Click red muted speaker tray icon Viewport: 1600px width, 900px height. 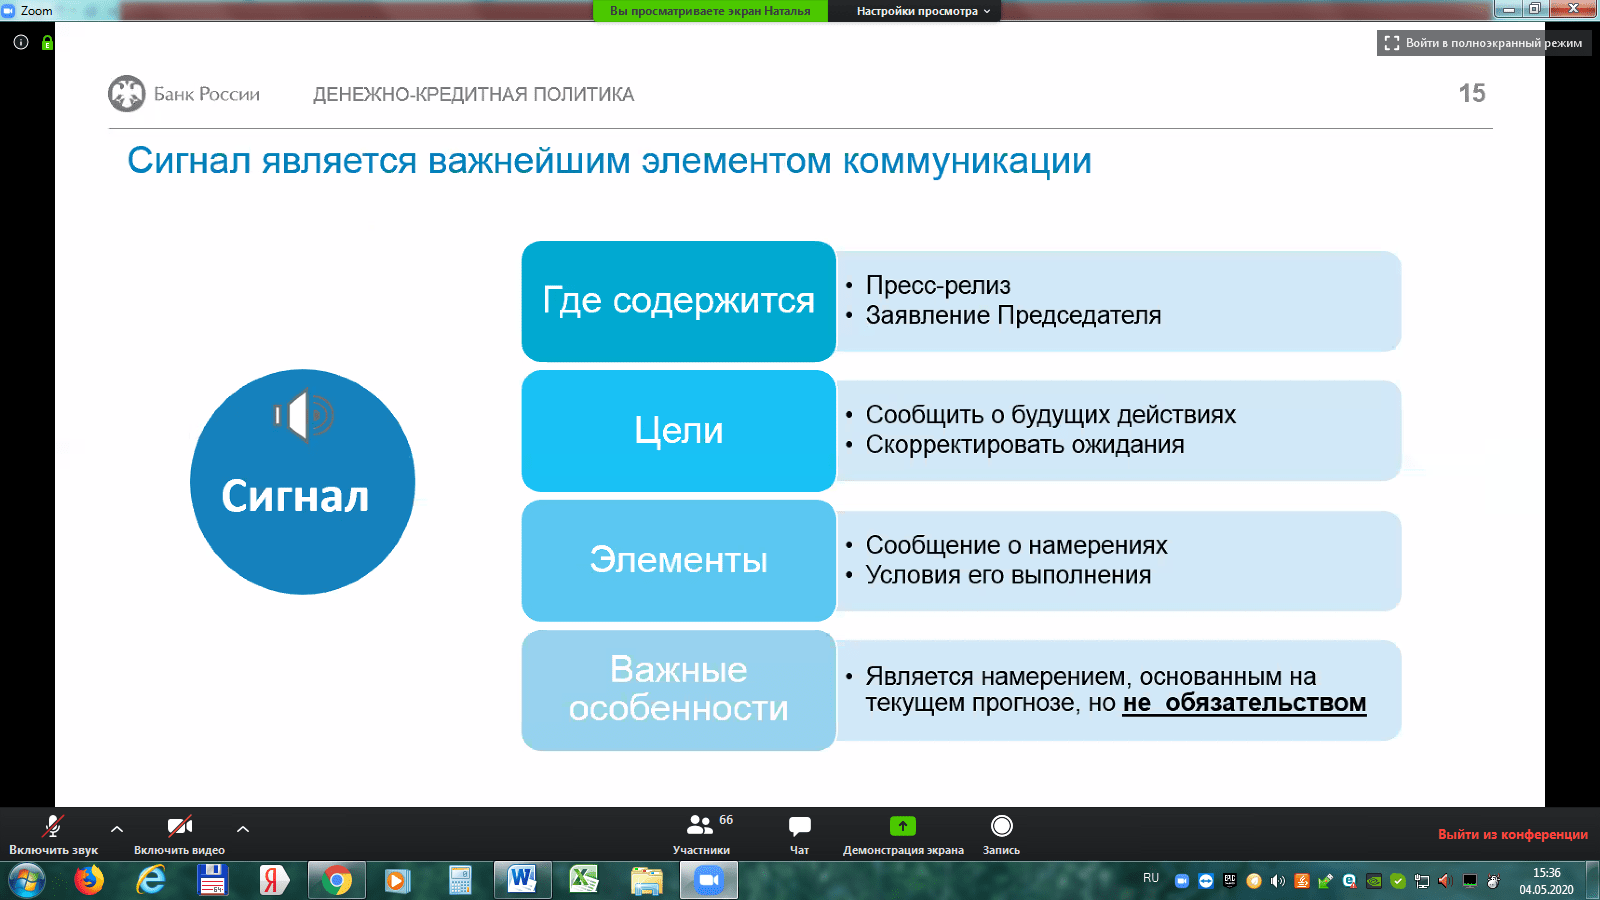(x=1445, y=881)
